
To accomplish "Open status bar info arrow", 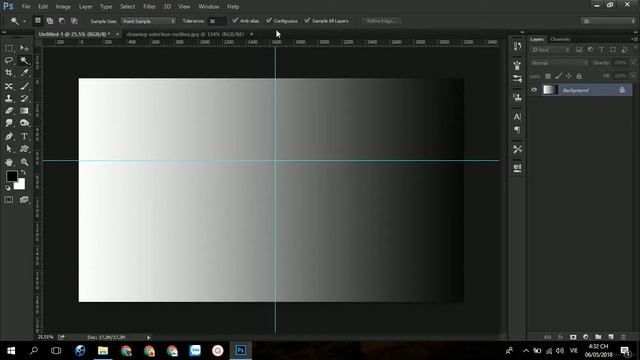I will (x=149, y=338).
